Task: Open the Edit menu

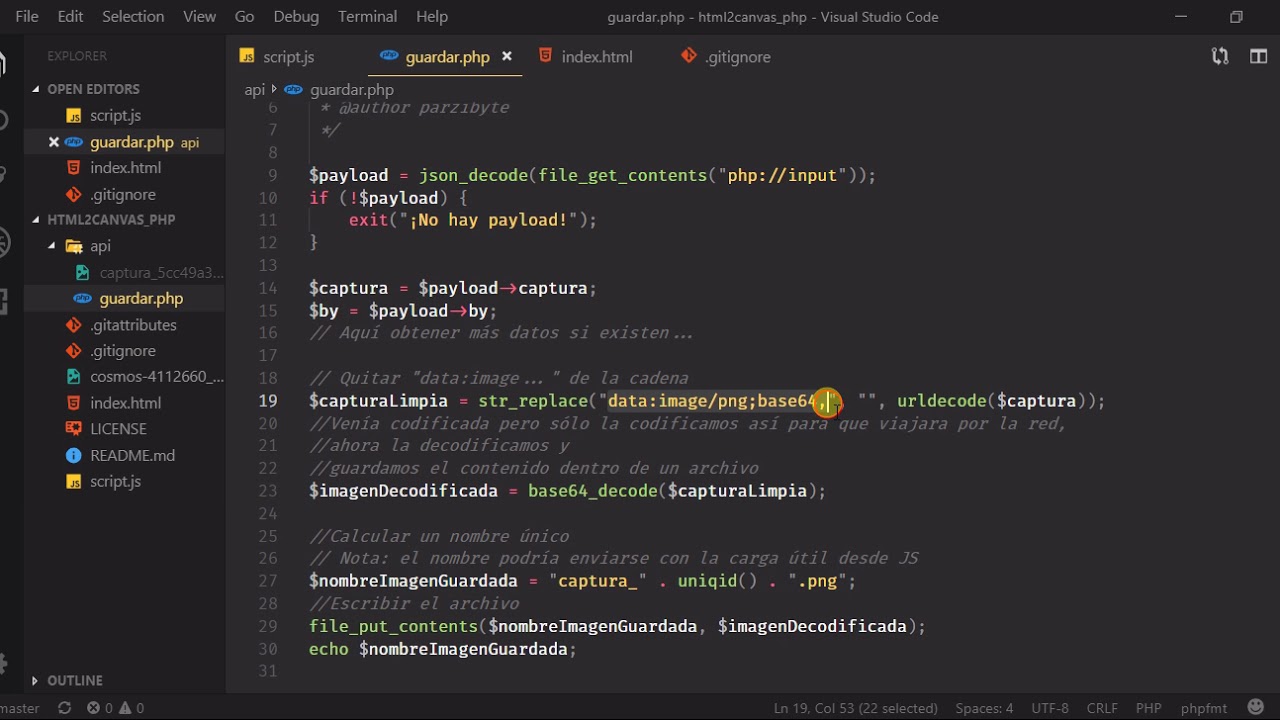Action: [x=70, y=16]
